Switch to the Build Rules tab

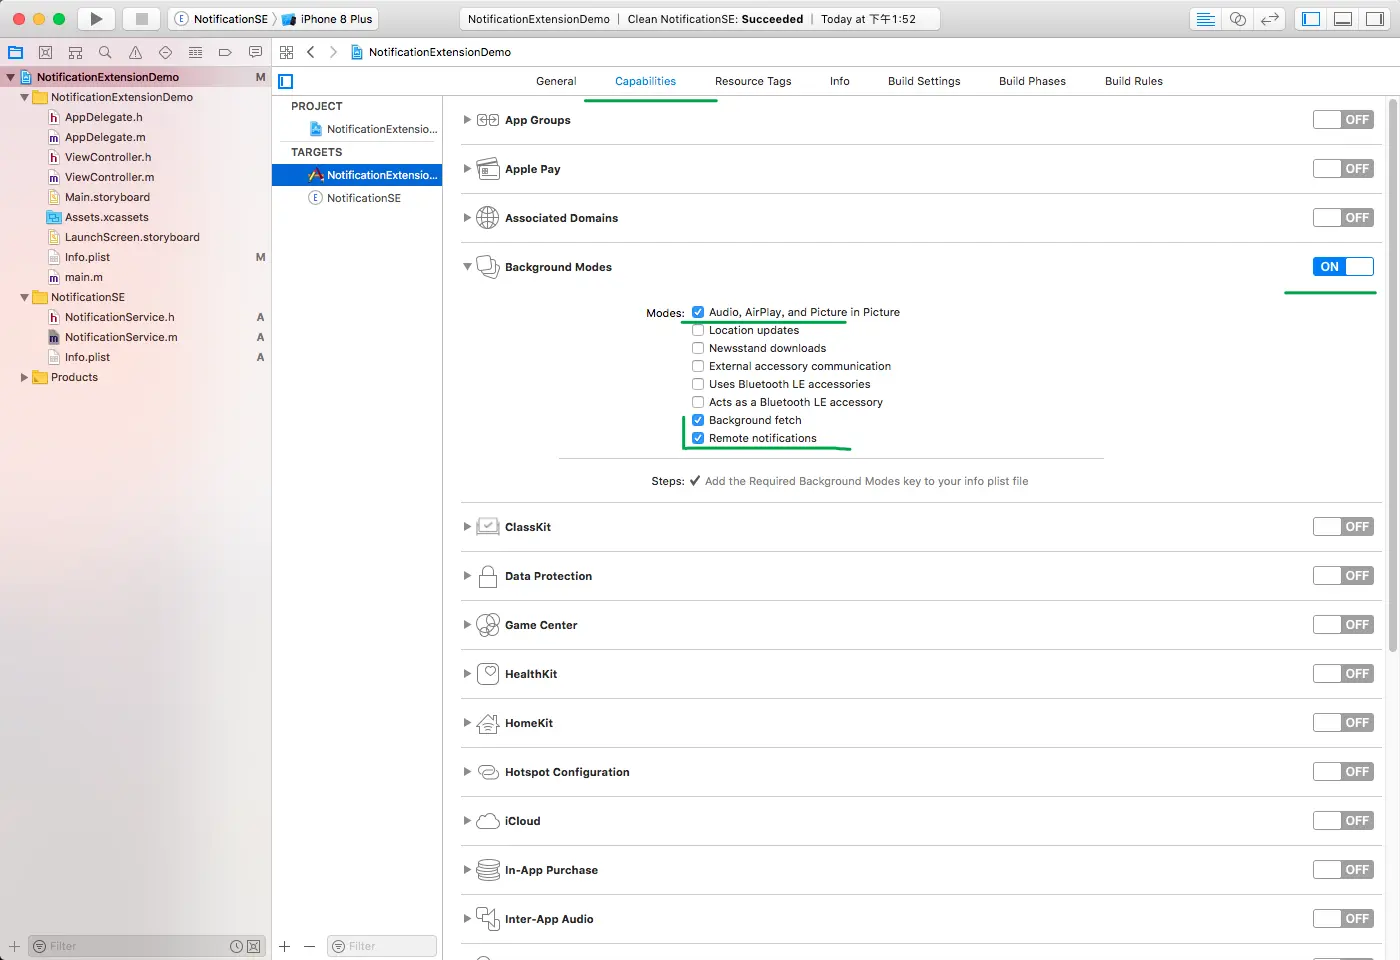1134,81
